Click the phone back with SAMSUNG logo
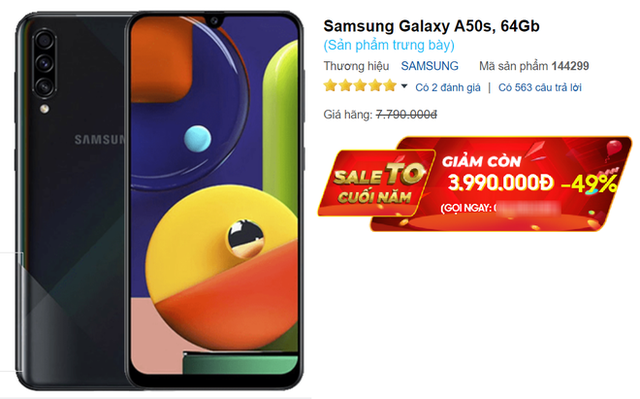640x399 pixels. coord(71,200)
